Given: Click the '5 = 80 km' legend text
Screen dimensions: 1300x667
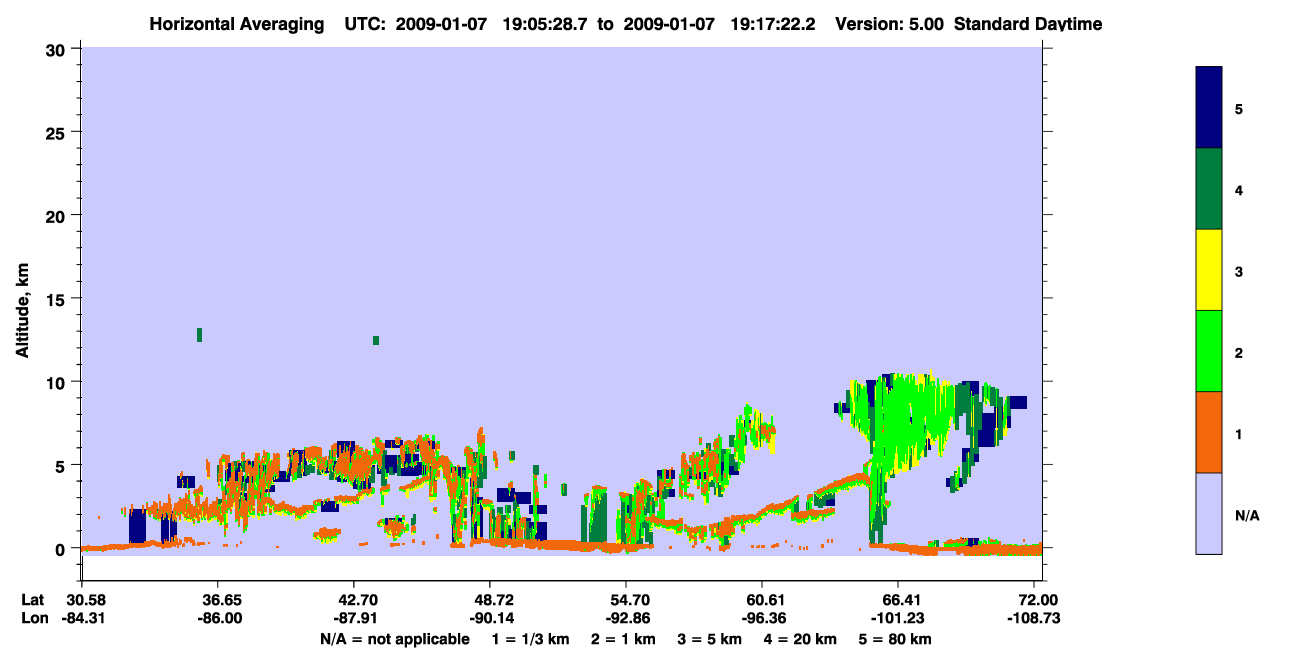Looking at the screenshot, I should point(894,639).
